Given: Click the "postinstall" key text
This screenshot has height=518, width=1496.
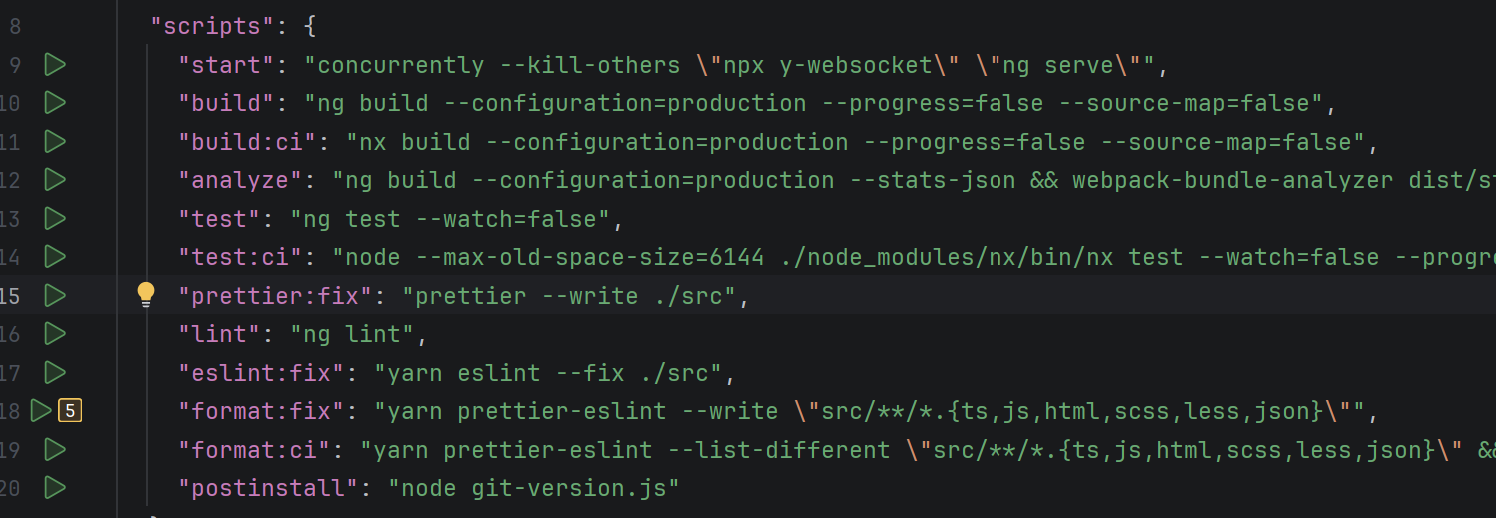Looking at the screenshot, I should pos(267,488).
